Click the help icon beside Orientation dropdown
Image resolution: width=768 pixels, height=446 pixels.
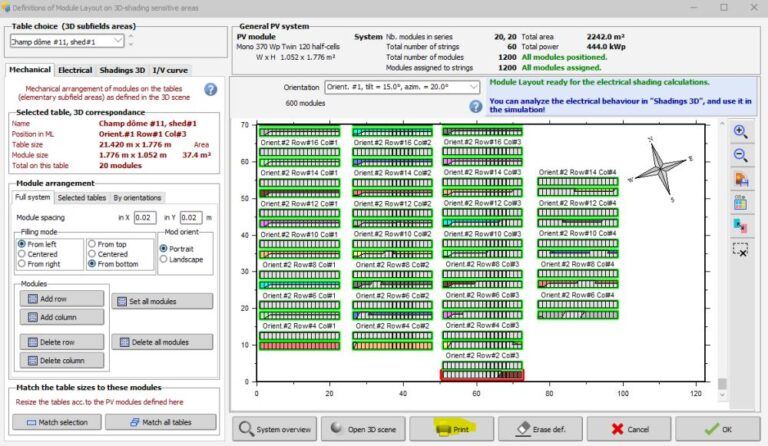pos(476,105)
